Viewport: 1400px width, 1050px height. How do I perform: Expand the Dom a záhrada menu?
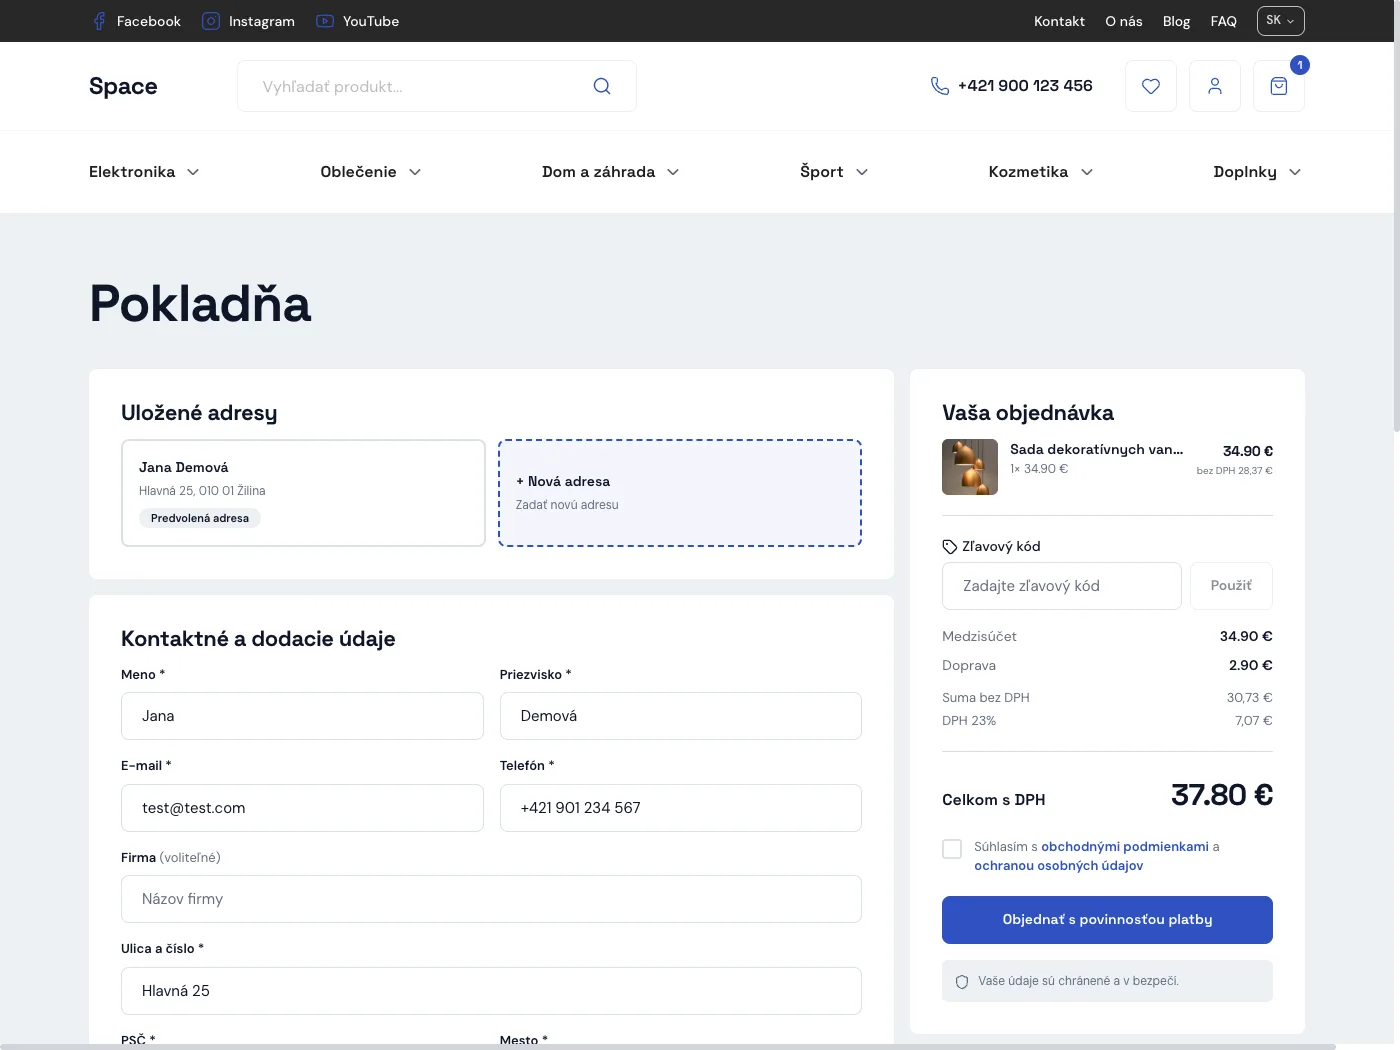611,172
